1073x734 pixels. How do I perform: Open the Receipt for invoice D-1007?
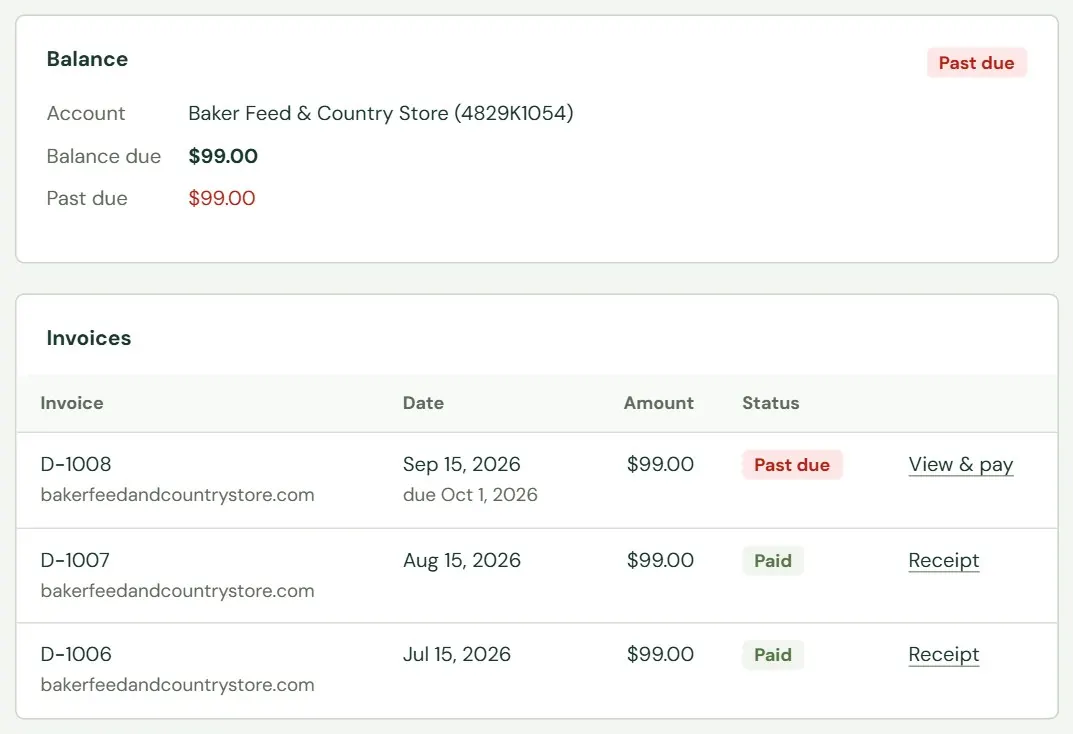944,560
